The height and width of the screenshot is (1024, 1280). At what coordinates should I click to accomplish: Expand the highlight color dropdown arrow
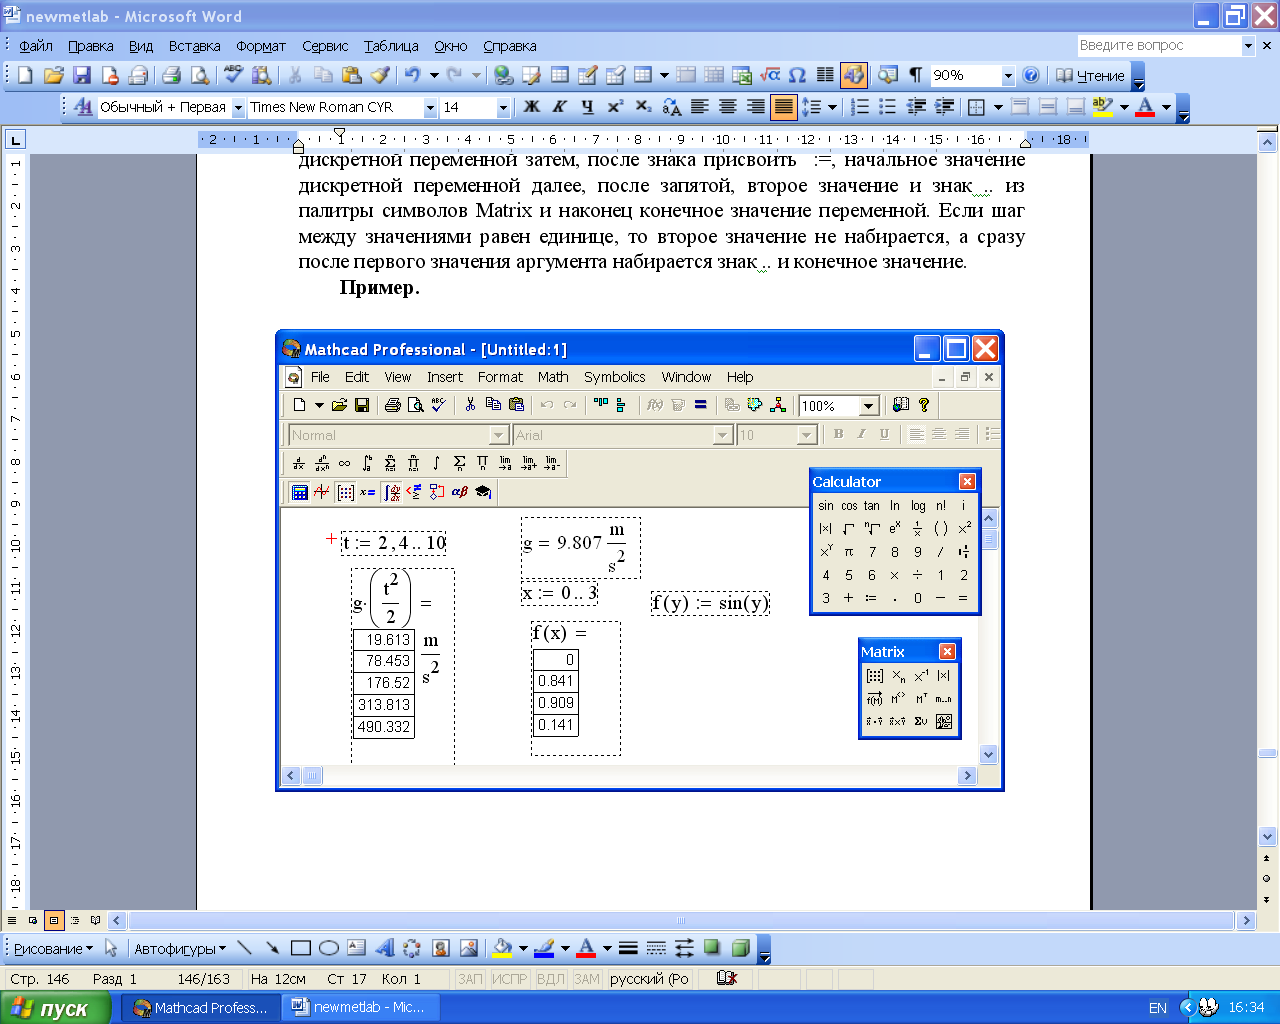[x=1124, y=107]
